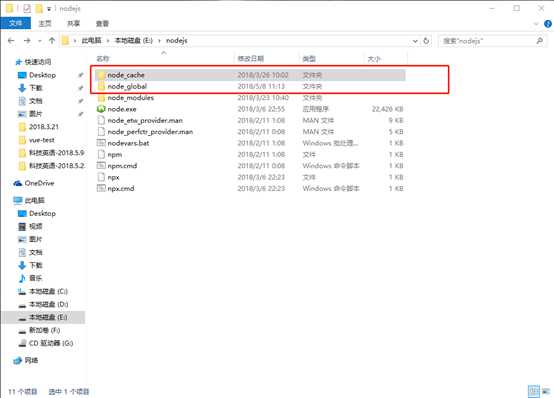Open 本地磁盘 (C:) drive
The width and height of the screenshot is (554, 398).
[x=48, y=291]
